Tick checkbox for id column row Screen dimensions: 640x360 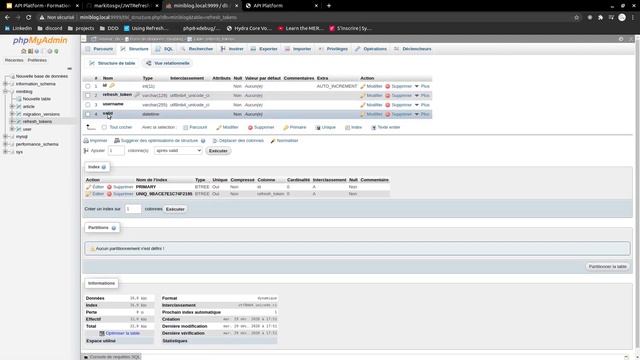[88, 86]
